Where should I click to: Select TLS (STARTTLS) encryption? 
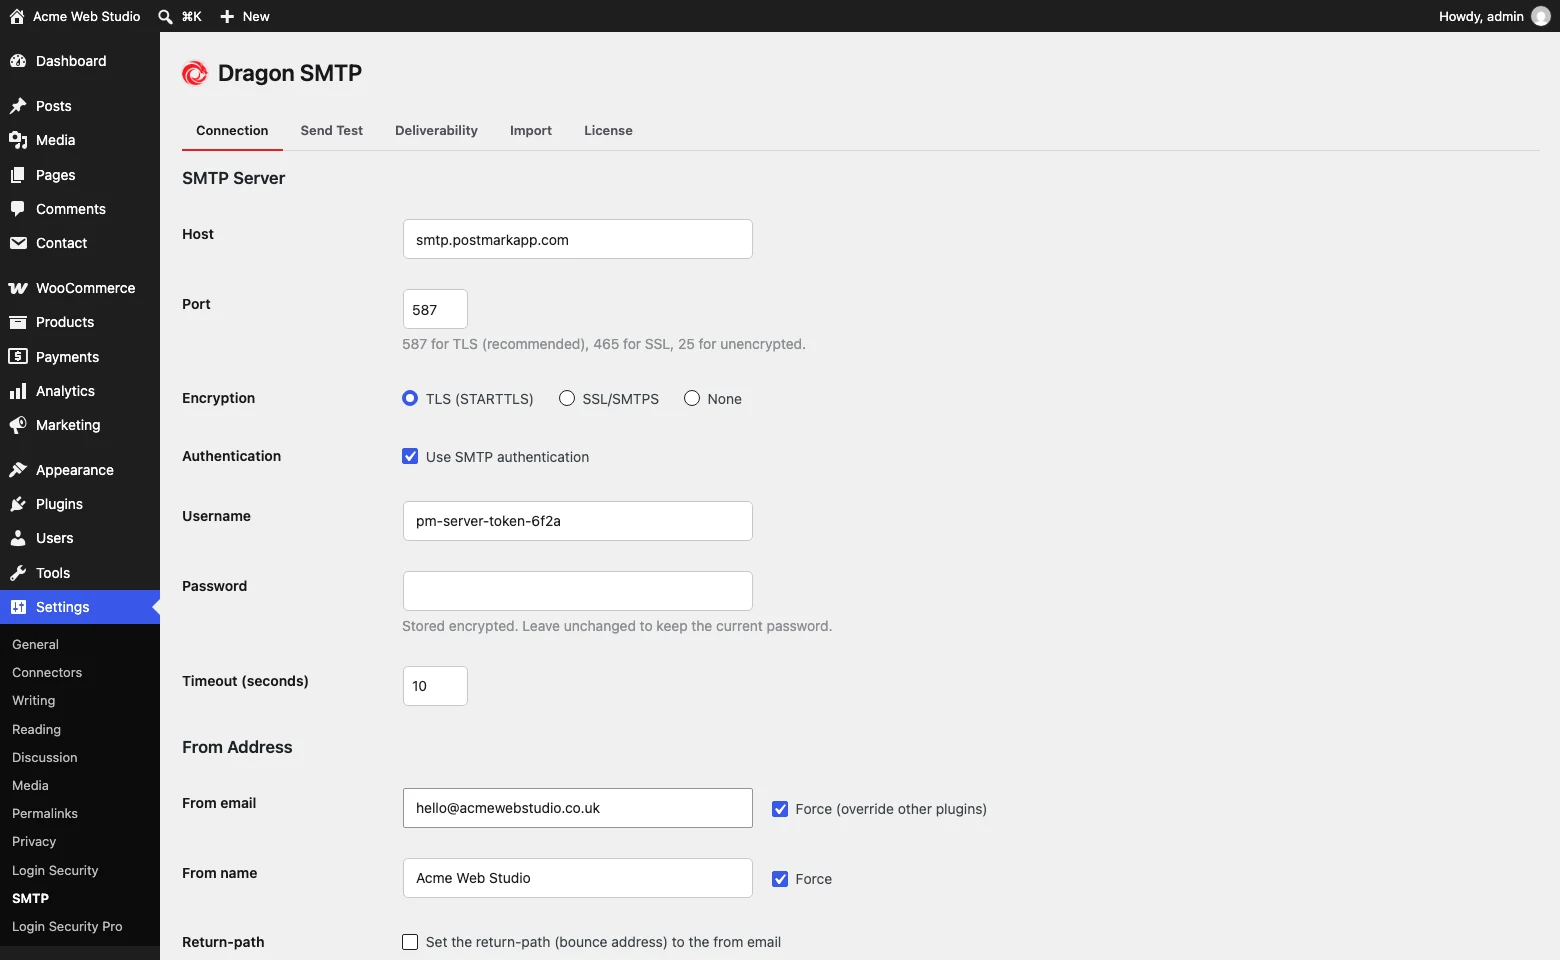(x=410, y=398)
